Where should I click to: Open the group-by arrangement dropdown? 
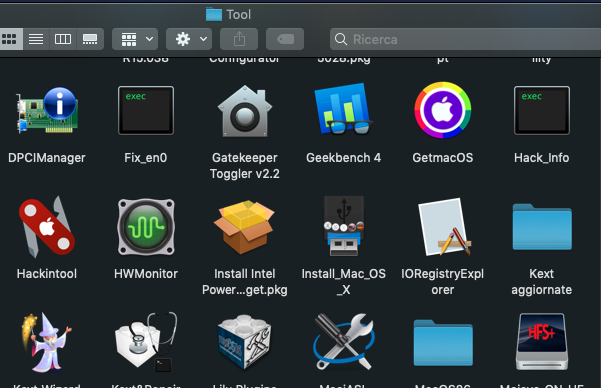pyautogui.click(x=135, y=39)
